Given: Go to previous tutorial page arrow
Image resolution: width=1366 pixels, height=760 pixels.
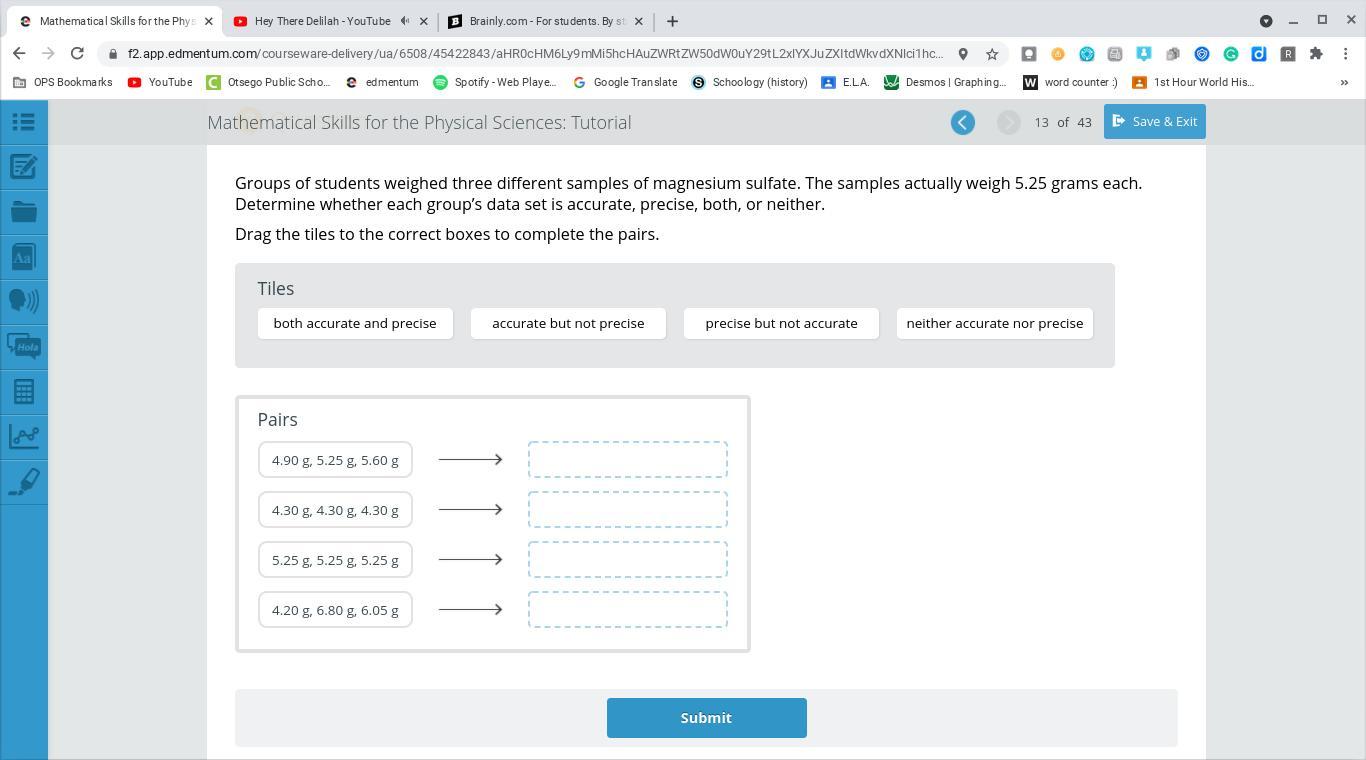Looking at the screenshot, I should pyautogui.click(x=963, y=122).
